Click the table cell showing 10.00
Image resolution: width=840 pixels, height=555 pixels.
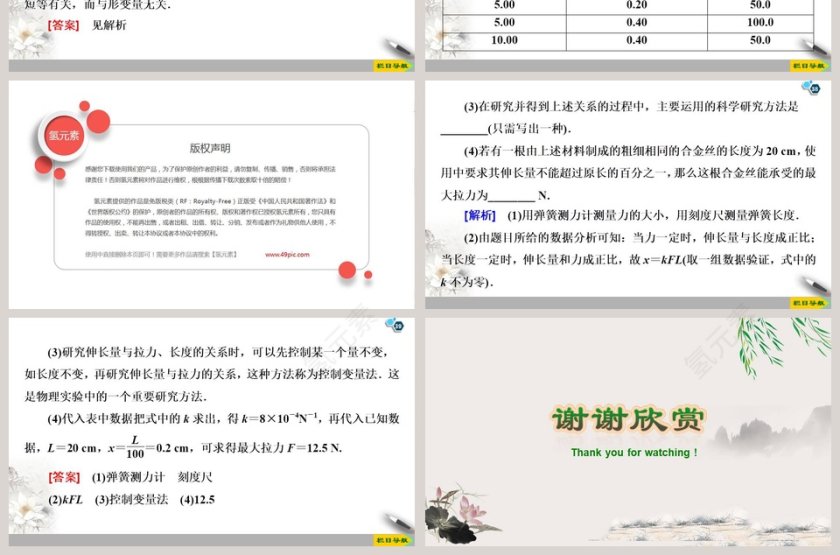point(504,40)
